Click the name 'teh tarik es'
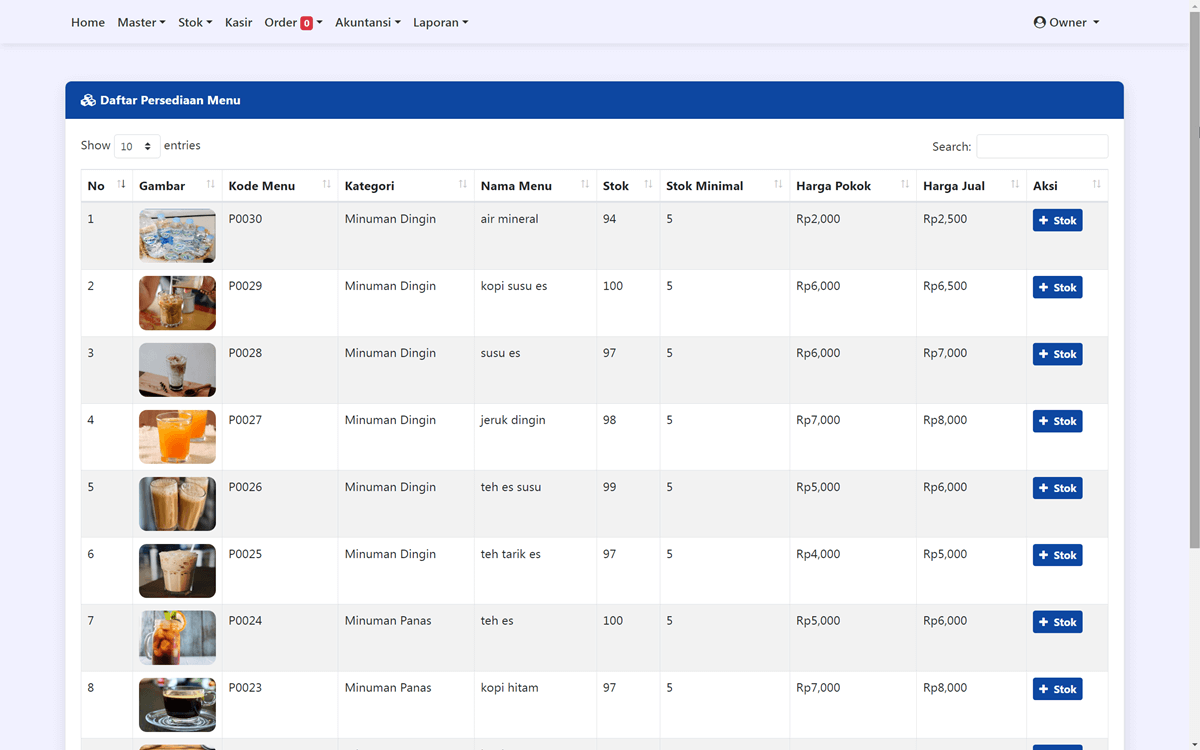Screen dimensions: 1200x750 coord(510,554)
